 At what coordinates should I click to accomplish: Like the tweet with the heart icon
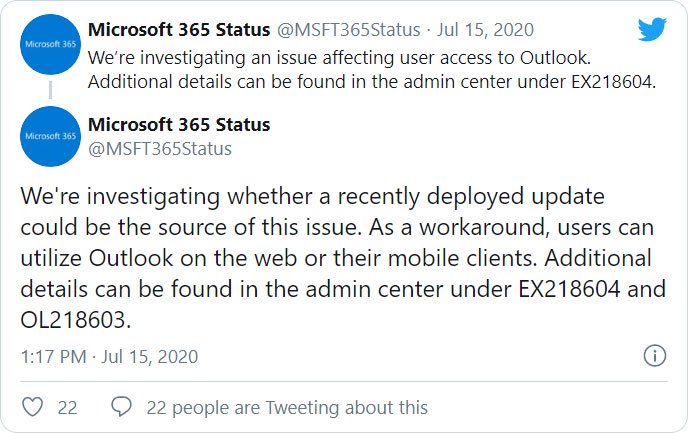click(33, 407)
